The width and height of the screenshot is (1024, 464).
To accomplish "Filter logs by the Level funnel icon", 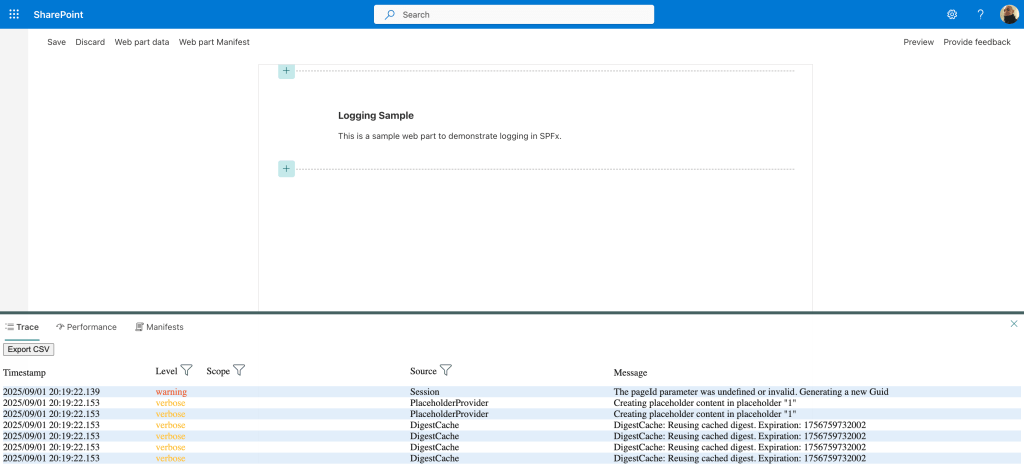I will pos(186,371).
